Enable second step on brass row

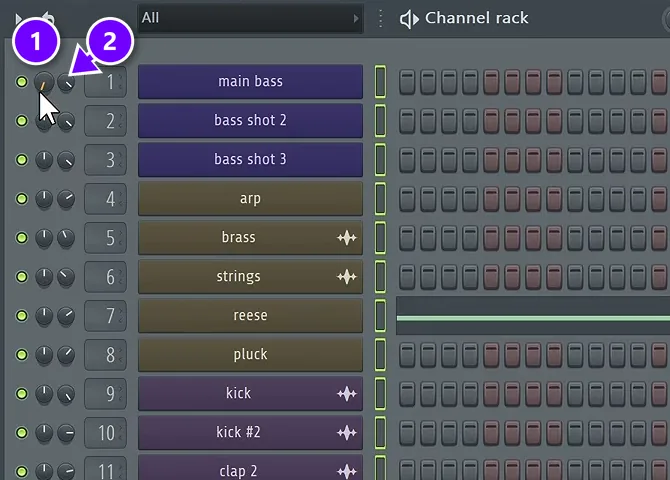(428, 238)
